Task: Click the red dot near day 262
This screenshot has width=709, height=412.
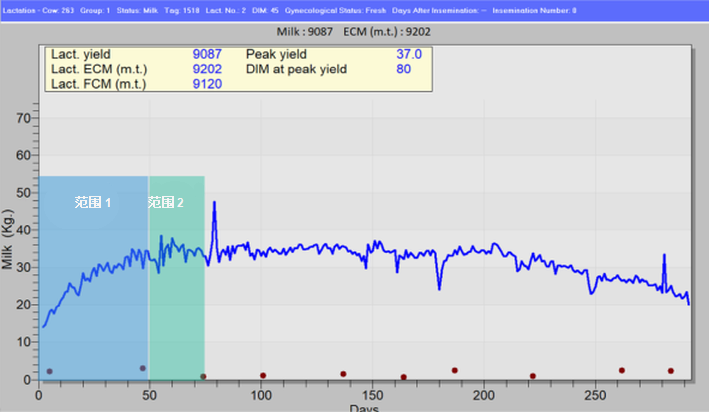Action: coord(622,370)
